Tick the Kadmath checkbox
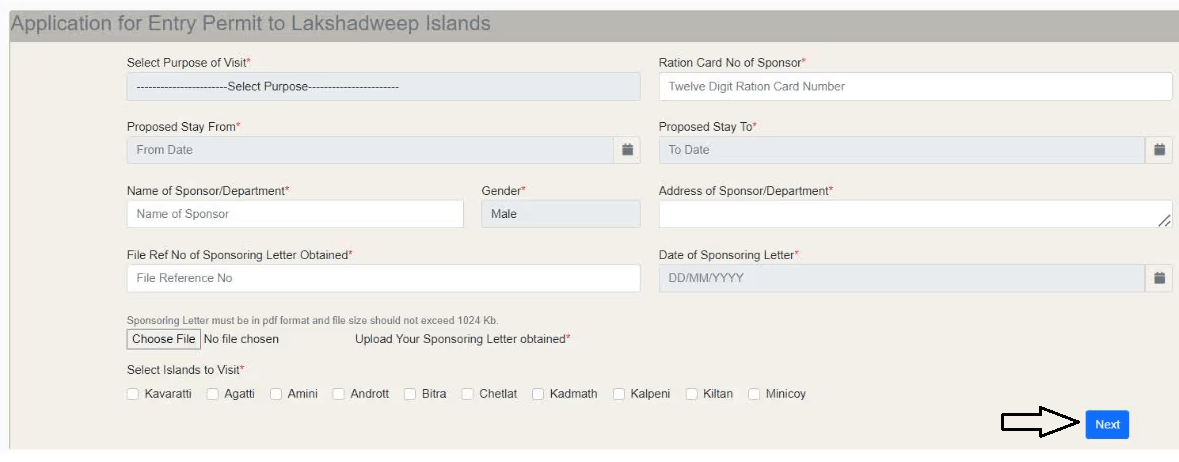 pyautogui.click(x=538, y=394)
